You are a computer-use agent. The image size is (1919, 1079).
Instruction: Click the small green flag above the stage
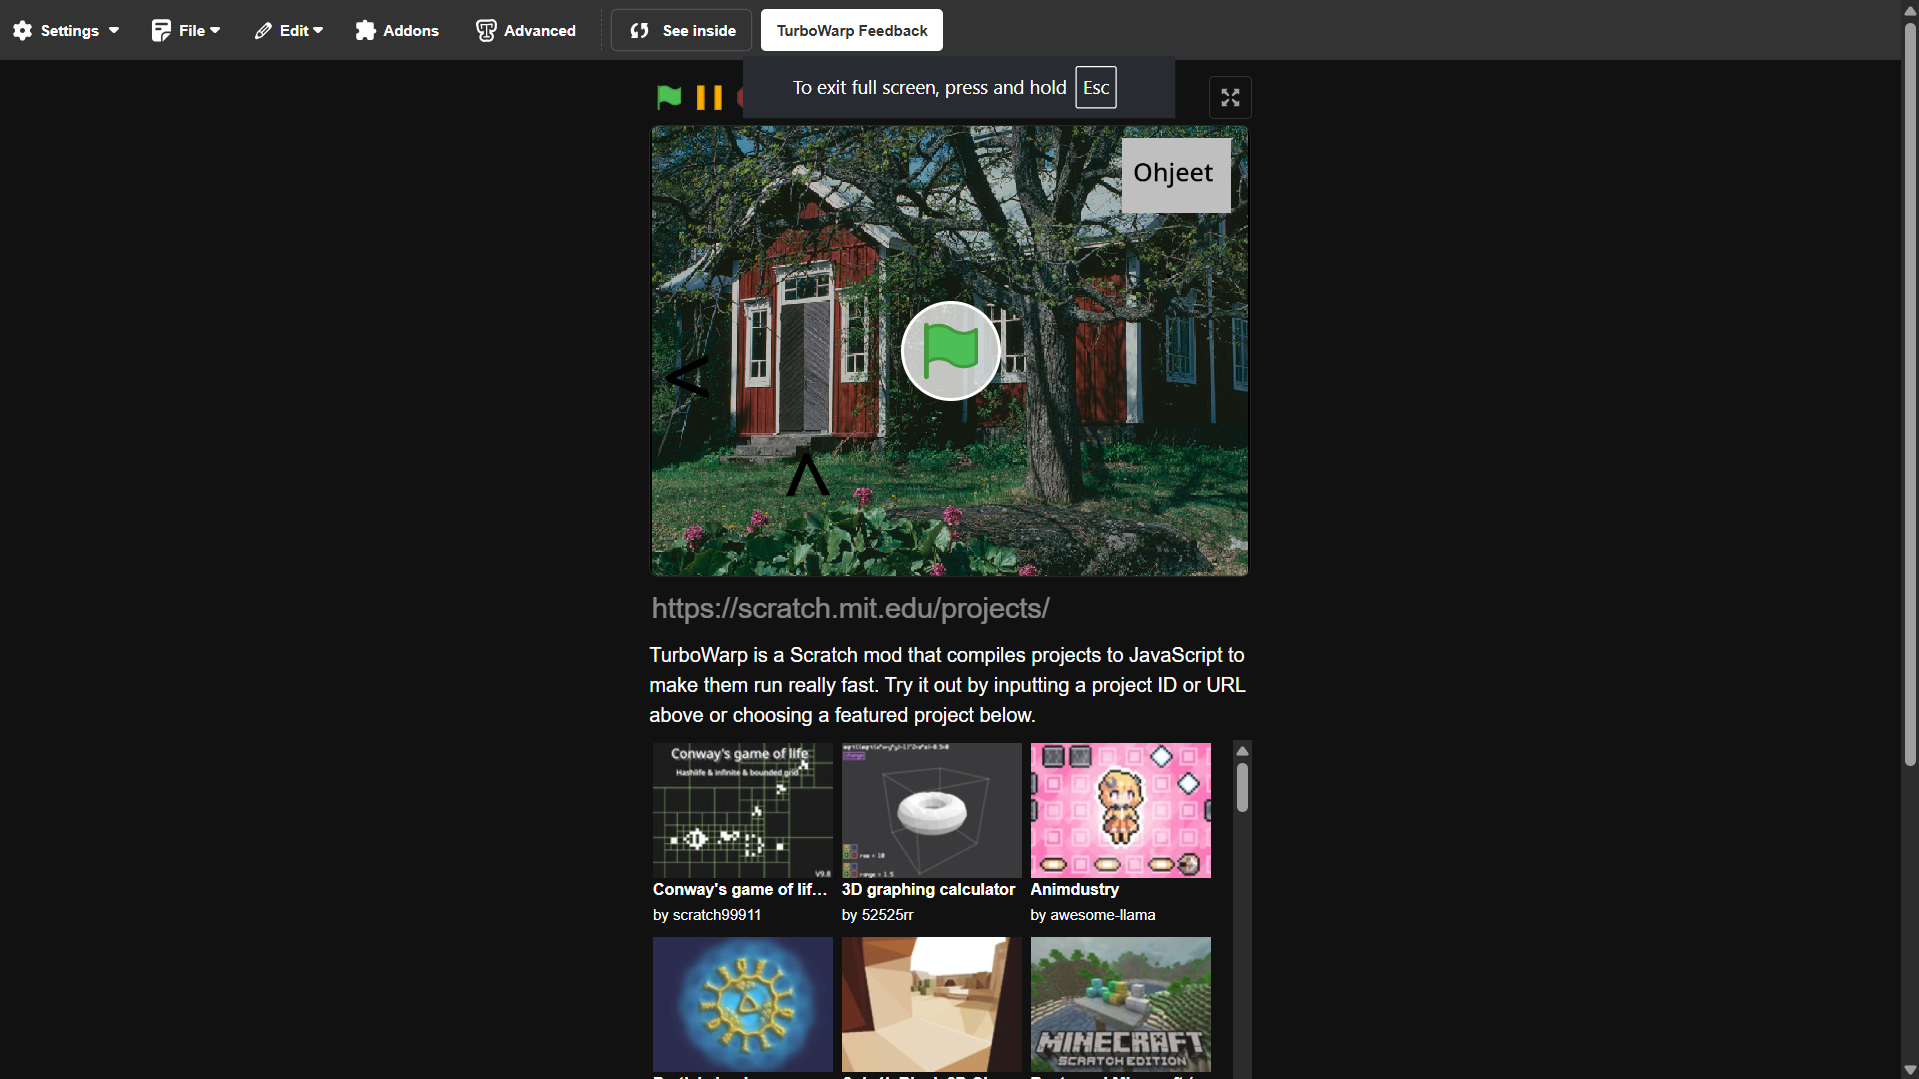(x=669, y=97)
